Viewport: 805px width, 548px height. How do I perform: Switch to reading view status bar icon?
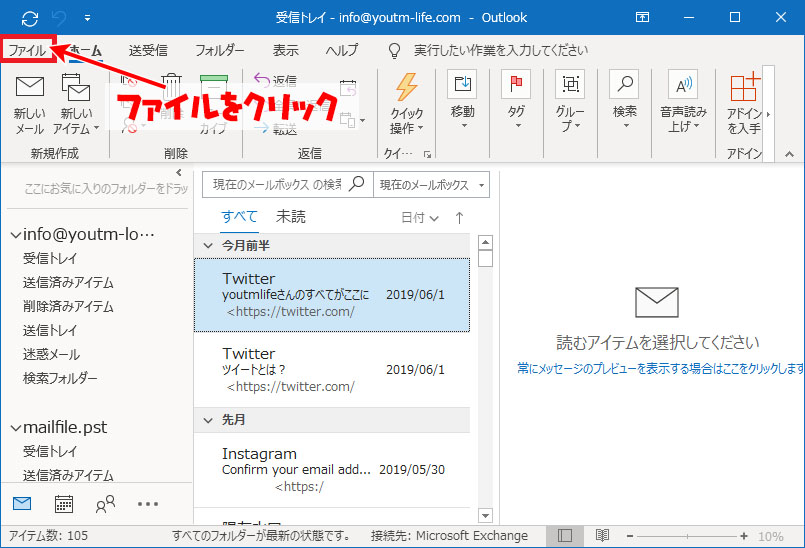pos(602,536)
